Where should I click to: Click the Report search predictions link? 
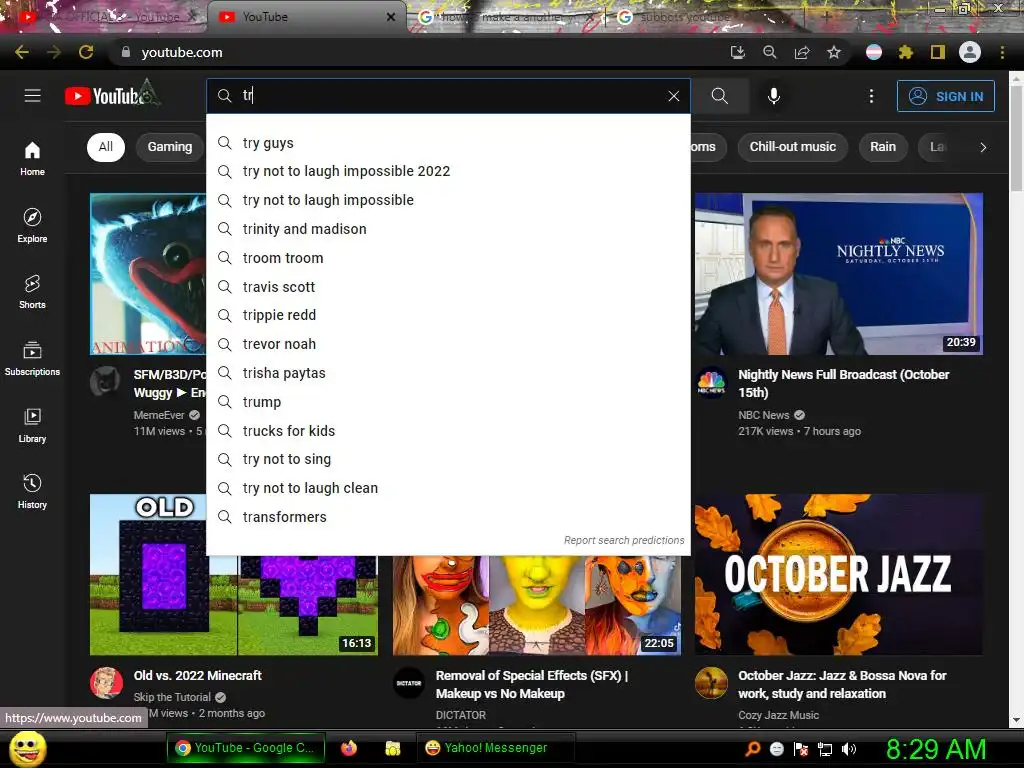[624, 540]
